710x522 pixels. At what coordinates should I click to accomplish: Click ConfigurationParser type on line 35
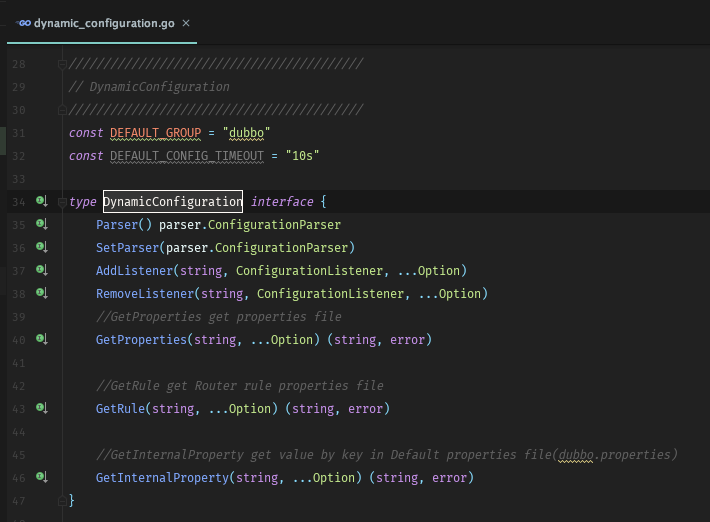pyautogui.click(x=274, y=225)
